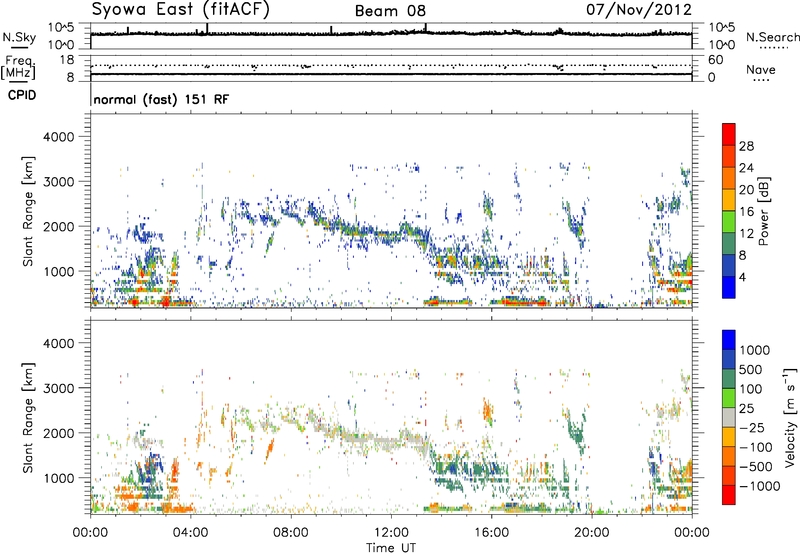The width and height of the screenshot is (800, 554).
Task: Click the noise sky trace in top panel
Action: [391, 33]
